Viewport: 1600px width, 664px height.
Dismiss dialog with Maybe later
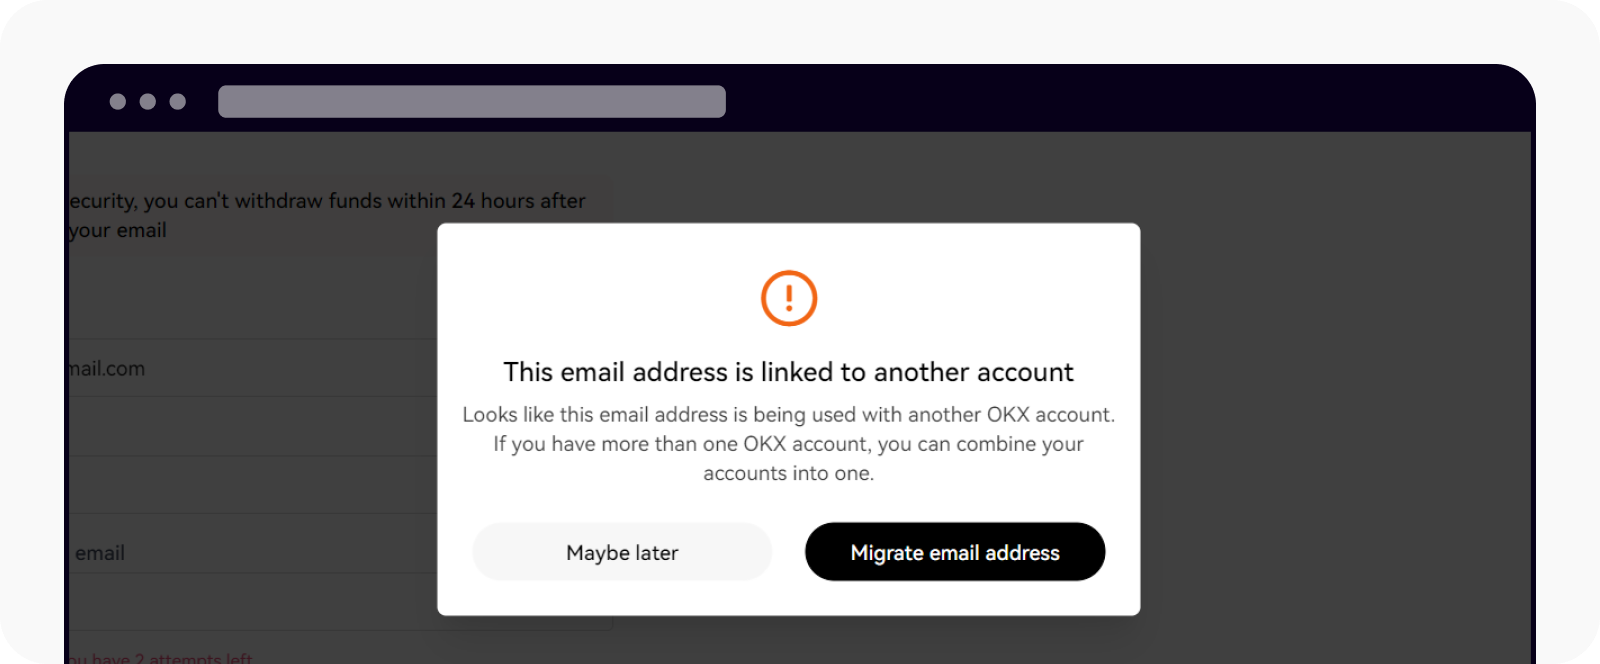(622, 552)
